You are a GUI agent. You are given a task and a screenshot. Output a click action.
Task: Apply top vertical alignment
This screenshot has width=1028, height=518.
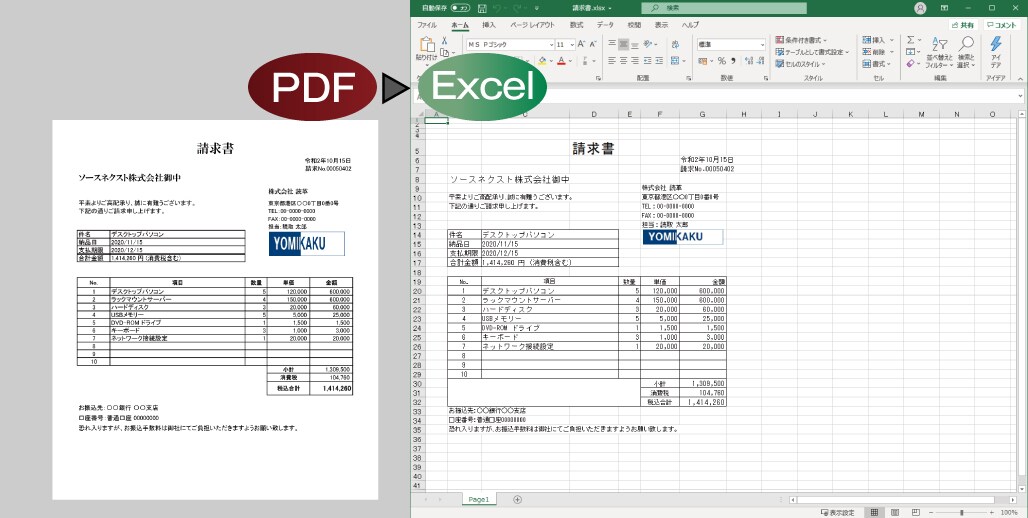612,44
